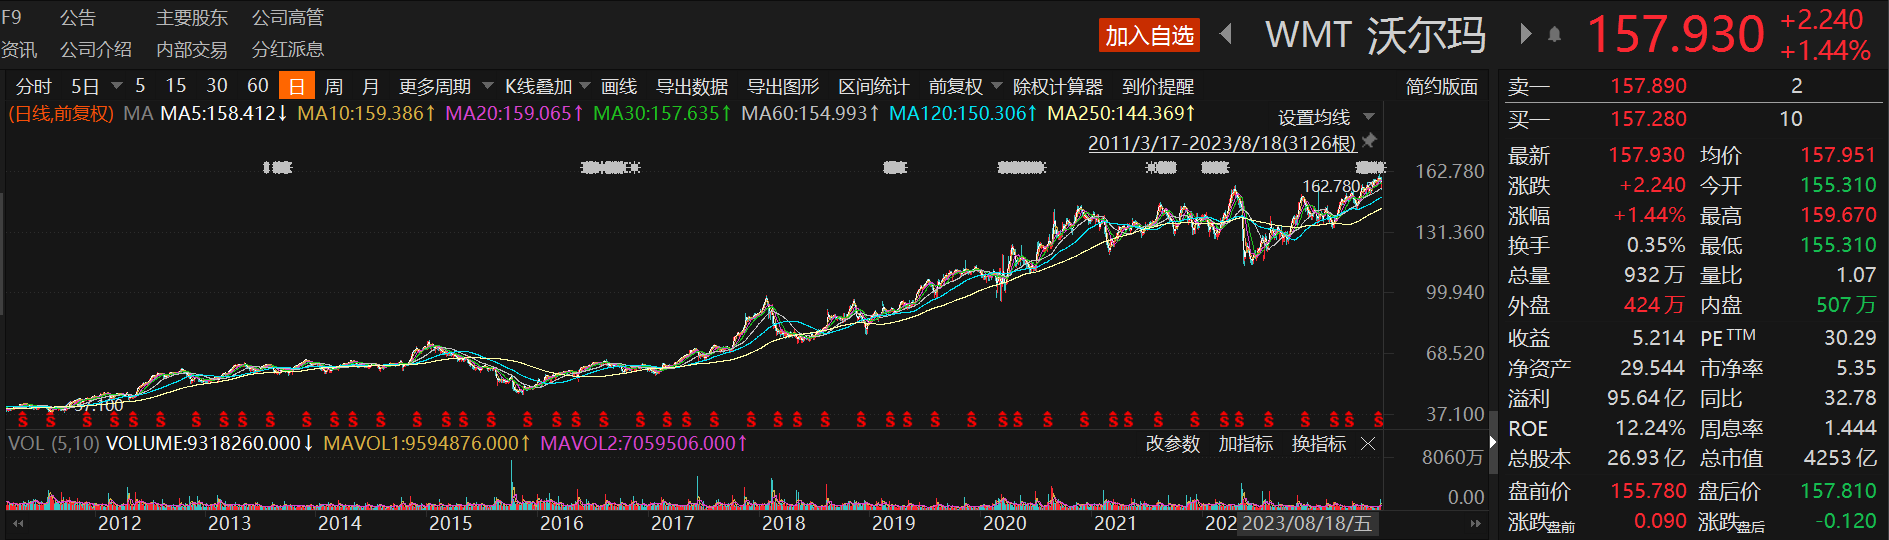The image size is (1889, 540).
Task: Click 导出图形 export chart image
Action: 783,86
